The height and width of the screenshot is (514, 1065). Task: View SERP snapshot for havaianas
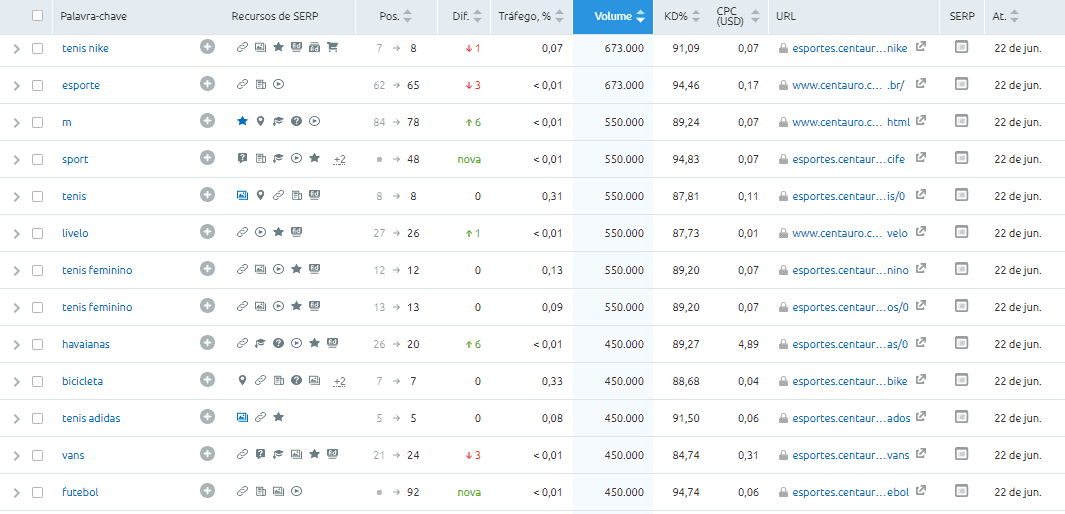[961, 342]
